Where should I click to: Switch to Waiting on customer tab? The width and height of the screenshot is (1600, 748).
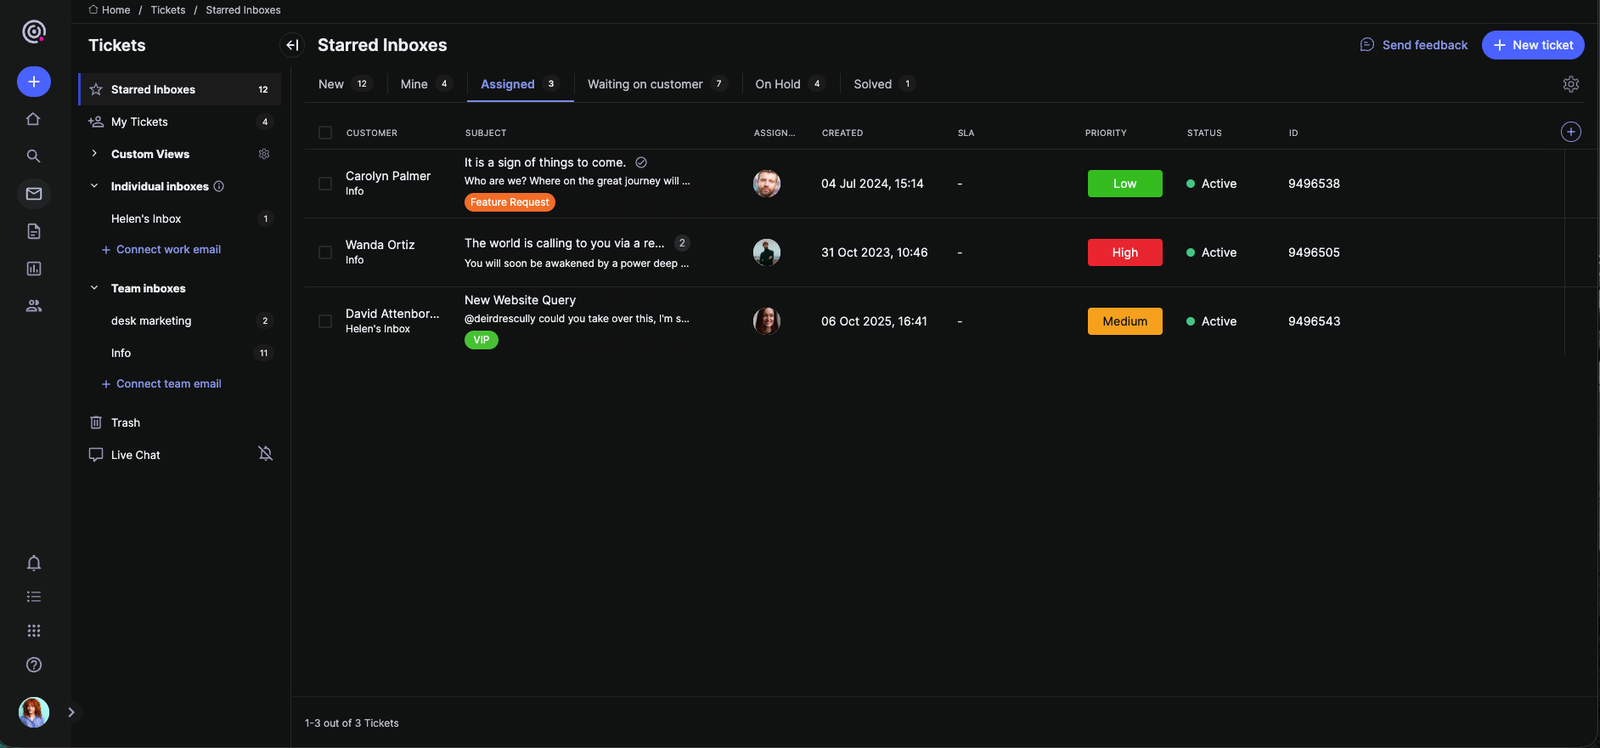(x=645, y=84)
